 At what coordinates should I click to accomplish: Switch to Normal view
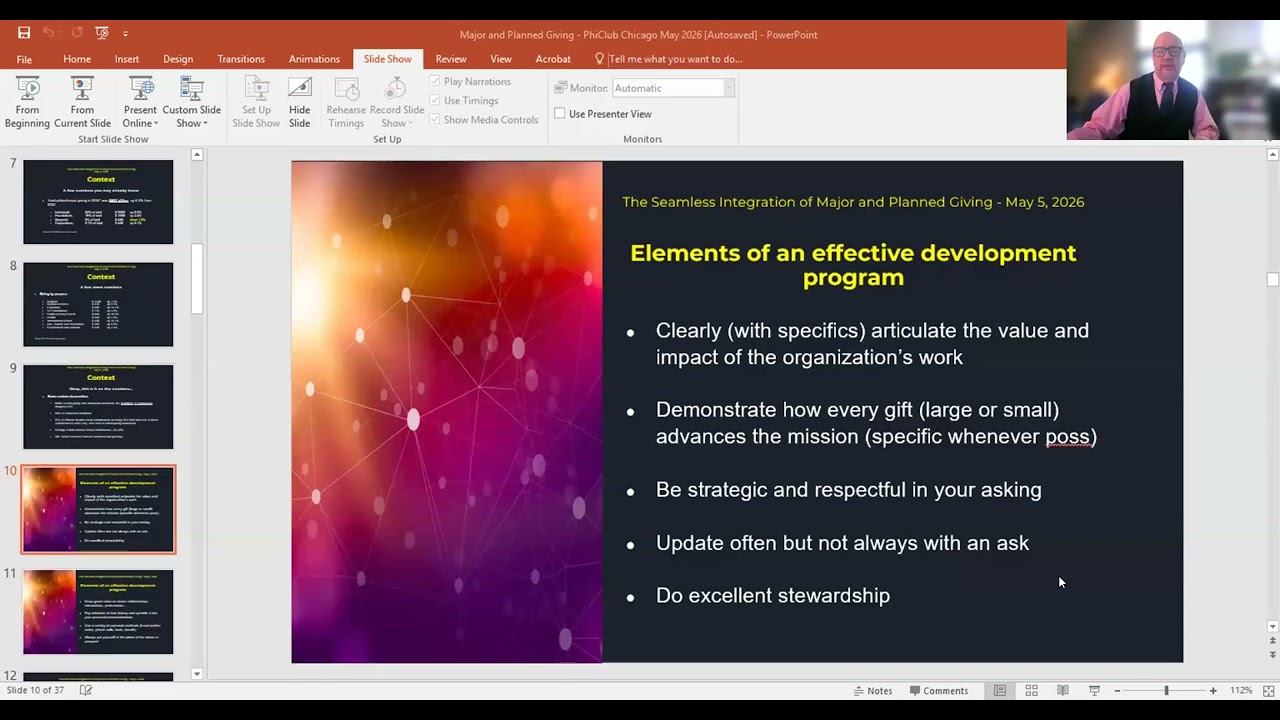1000,690
